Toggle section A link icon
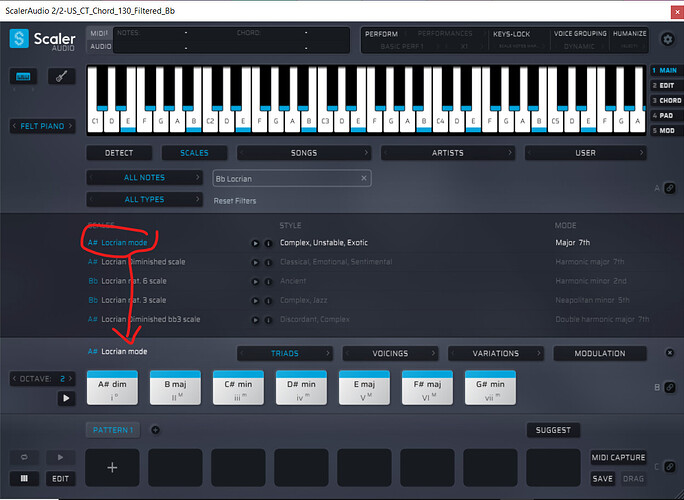Screen dimensions: 684x500 coord(670,188)
